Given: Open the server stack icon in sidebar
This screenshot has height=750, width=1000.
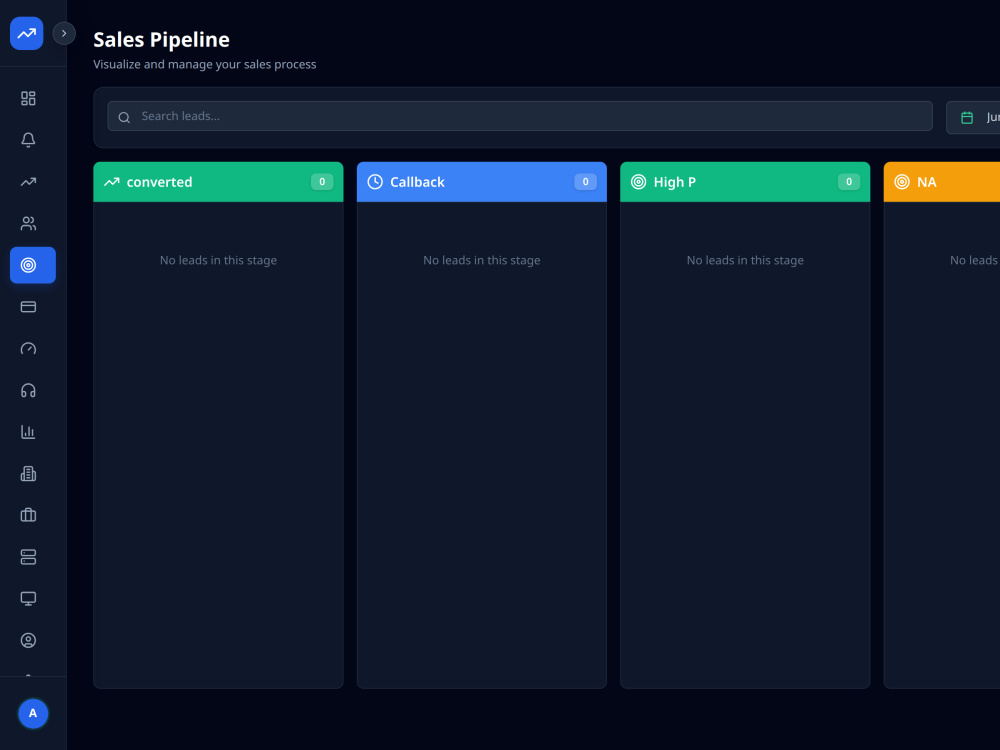Looking at the screenshot, I should click(28, 557).
